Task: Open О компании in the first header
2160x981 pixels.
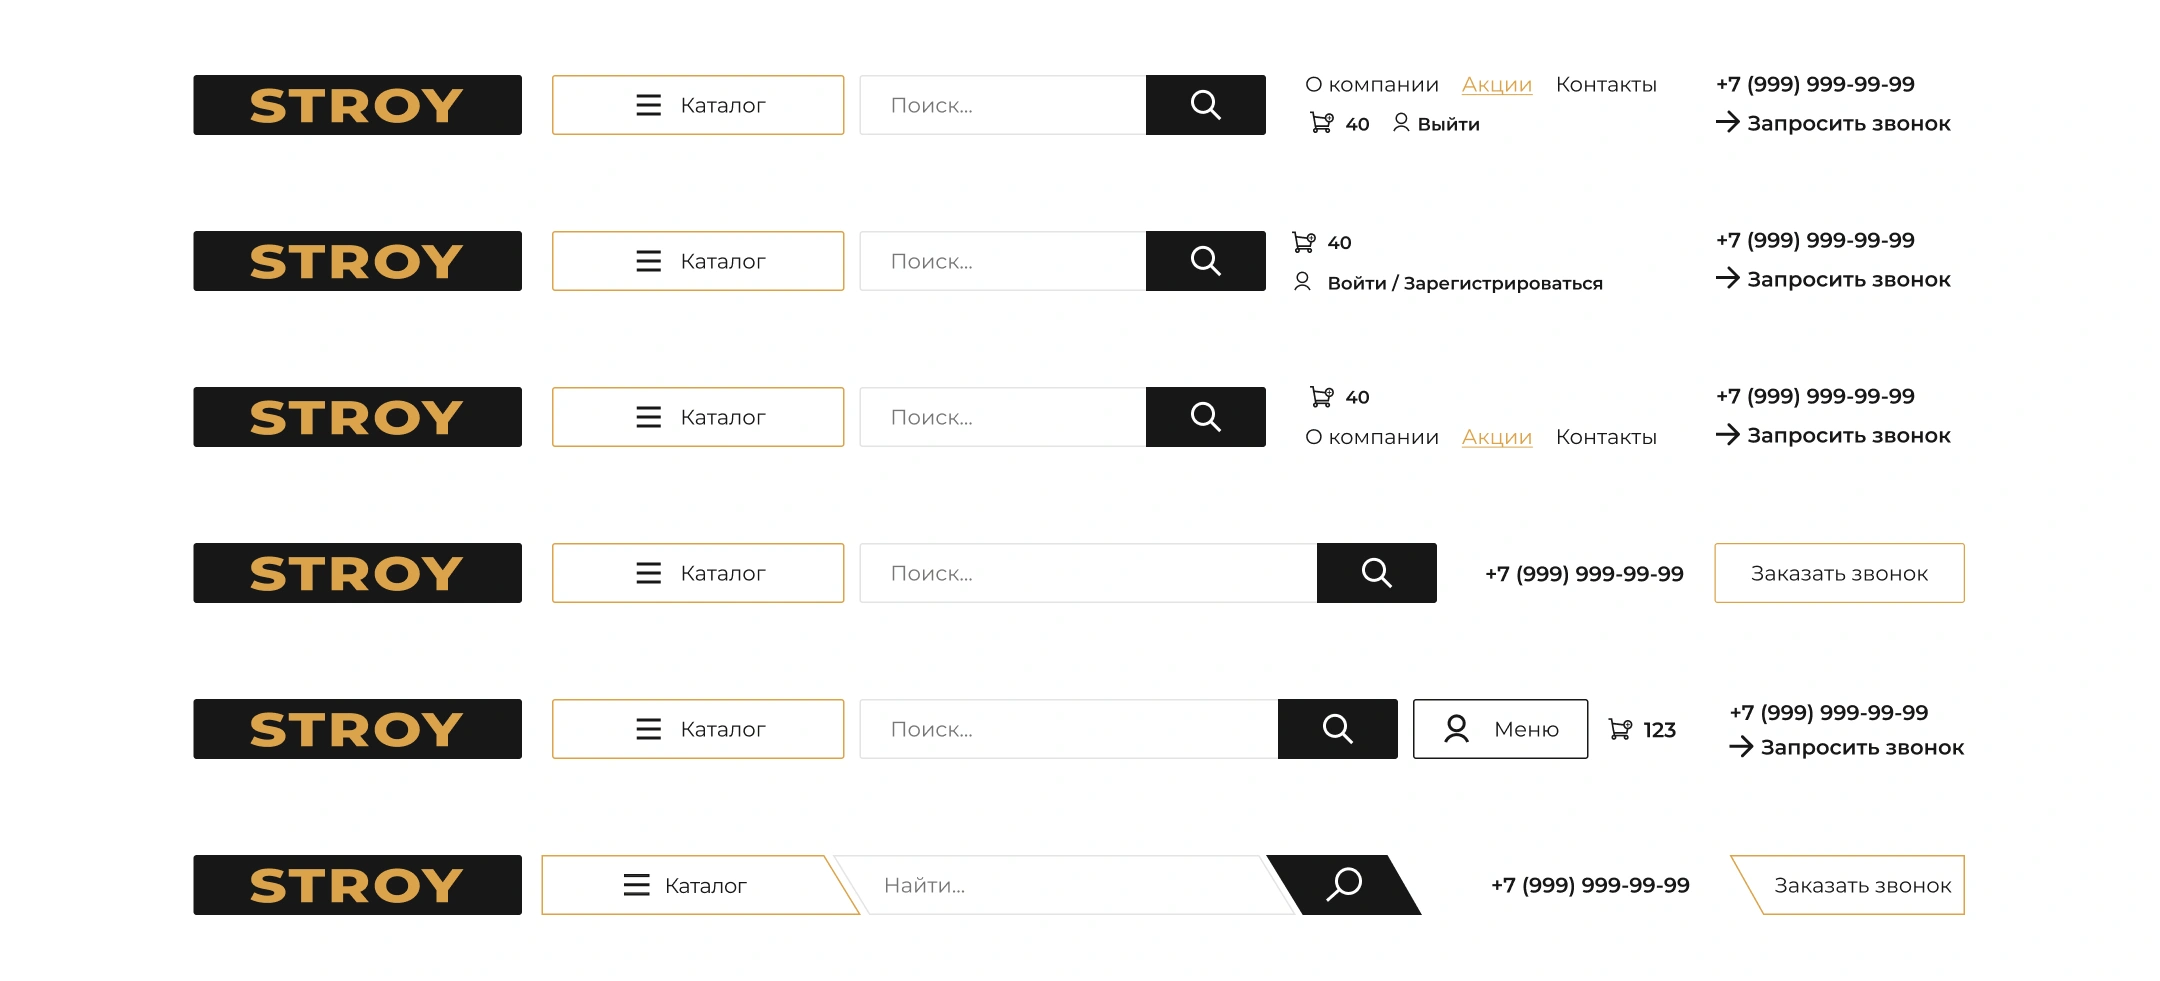Action: pyautogui.click(x=1372, y=85)
